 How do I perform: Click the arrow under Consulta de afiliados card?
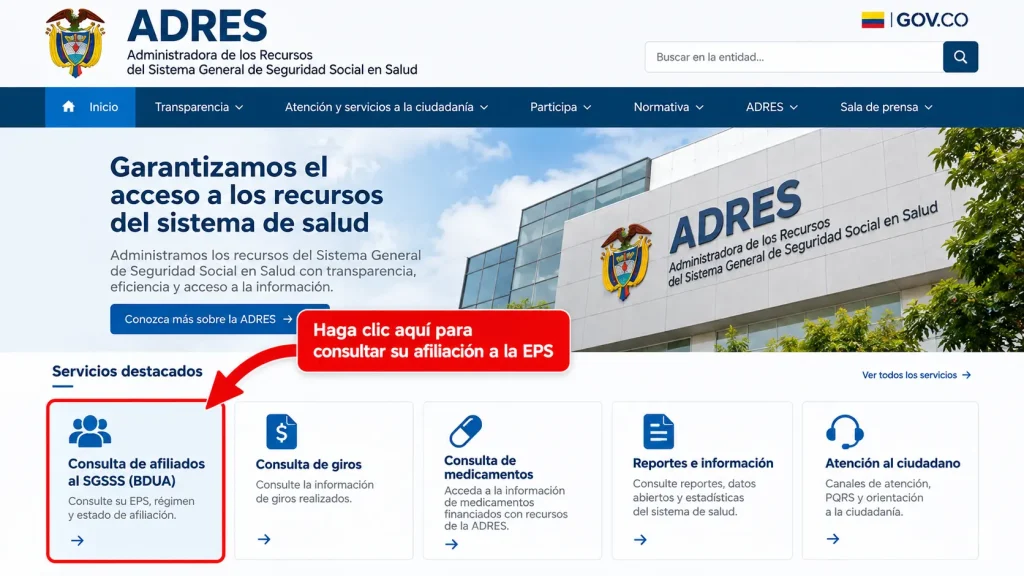(x=77, y=540)
